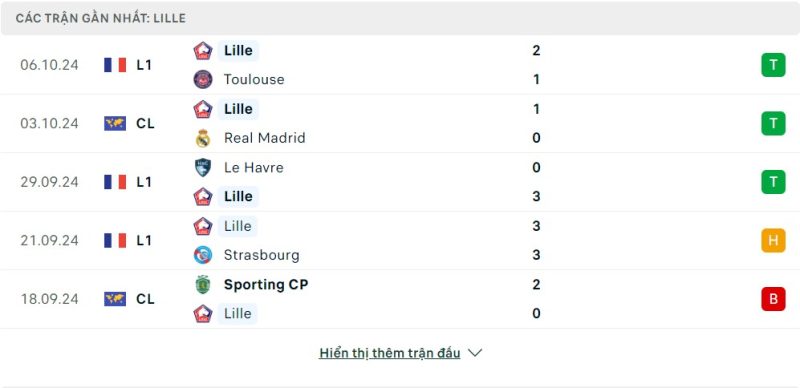Open the Sporting CP team name

coord(266,284)
